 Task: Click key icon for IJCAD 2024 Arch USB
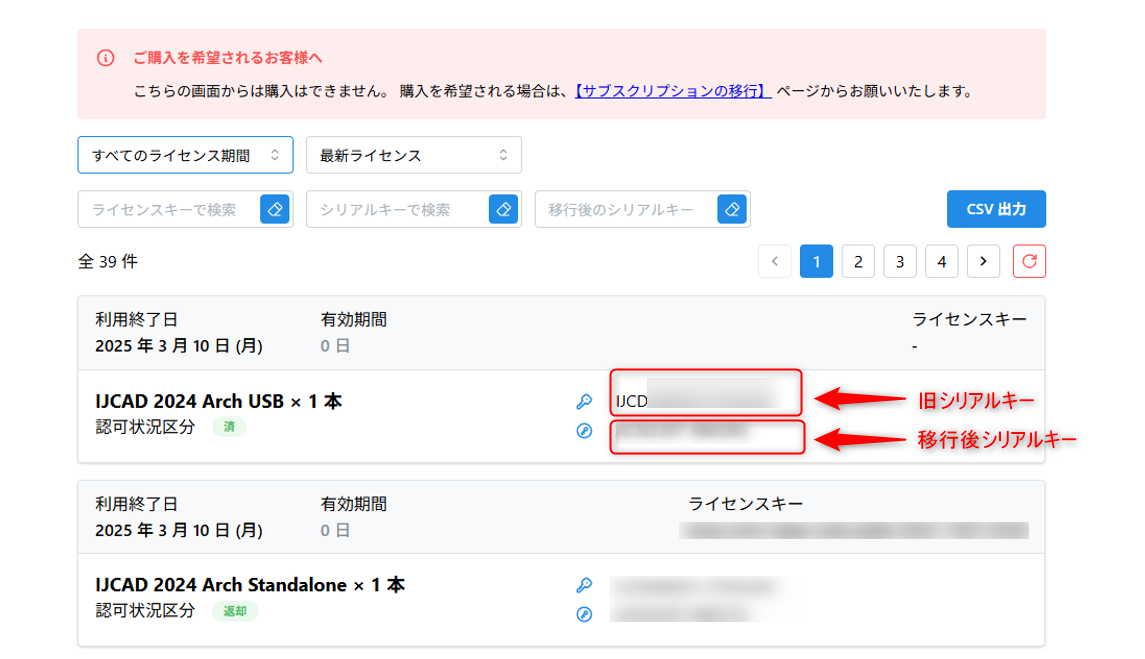pyautogui.click(x=584, y=401)
